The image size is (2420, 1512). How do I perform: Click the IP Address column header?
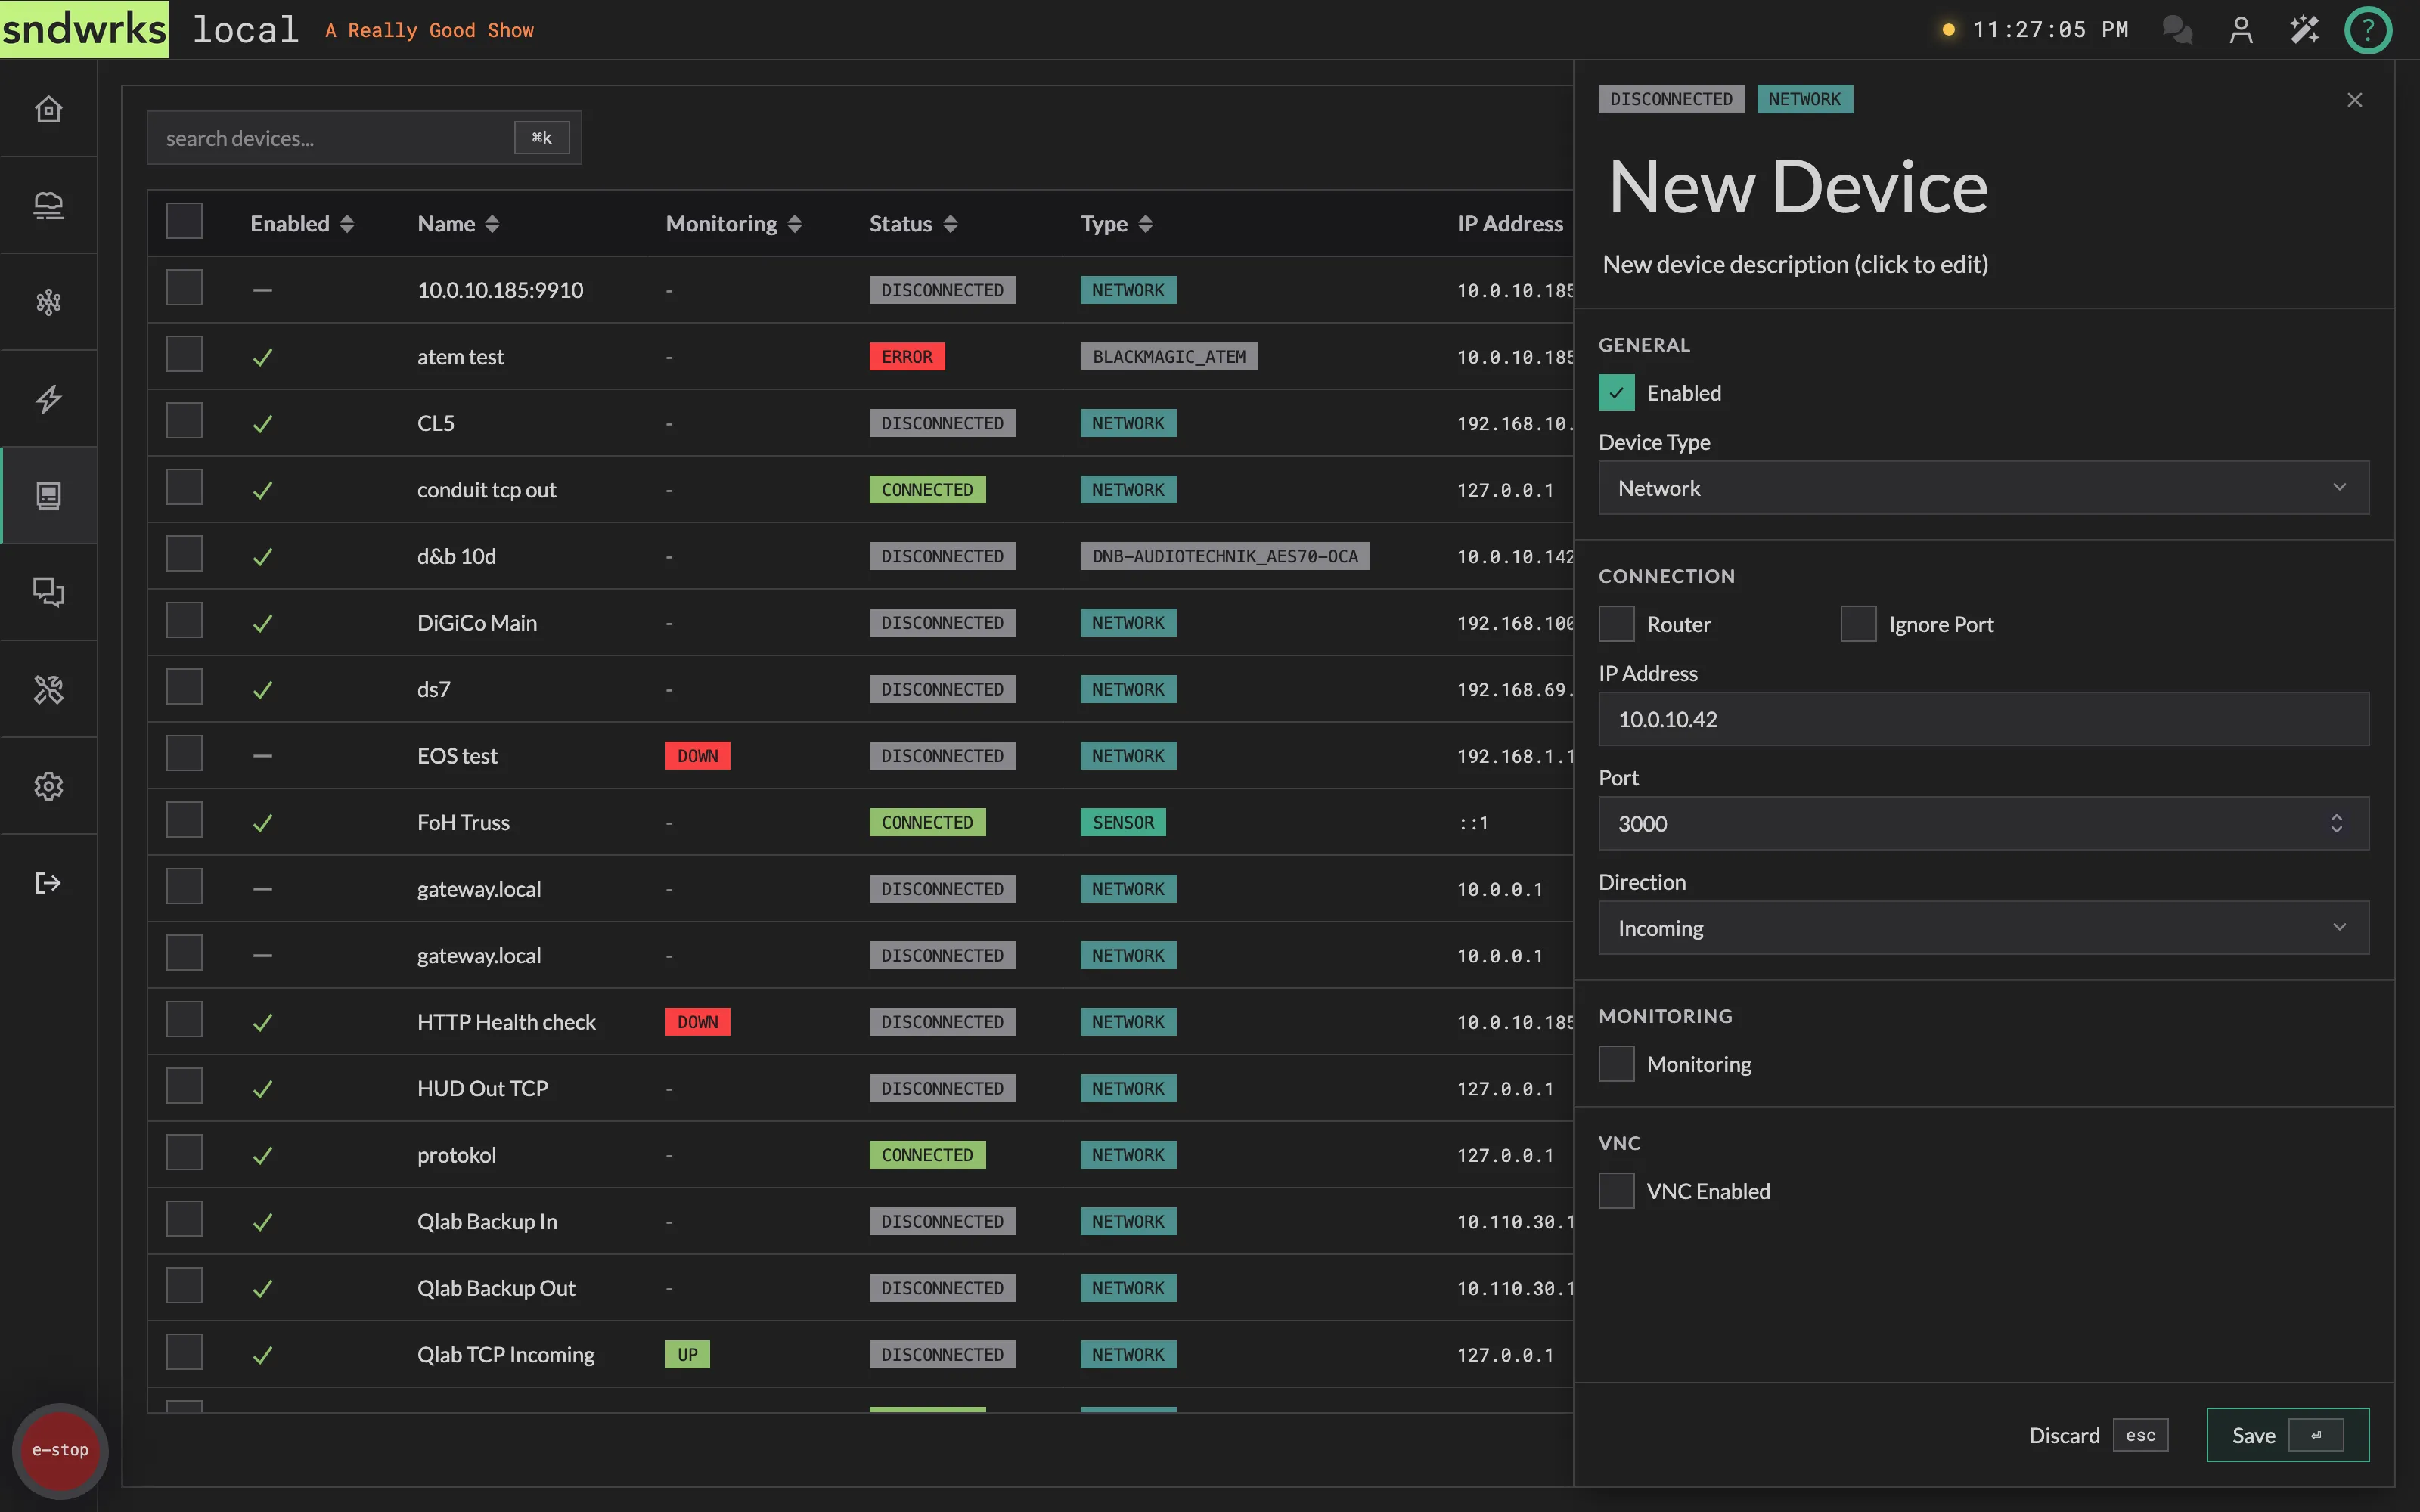tap(1509, 224)
